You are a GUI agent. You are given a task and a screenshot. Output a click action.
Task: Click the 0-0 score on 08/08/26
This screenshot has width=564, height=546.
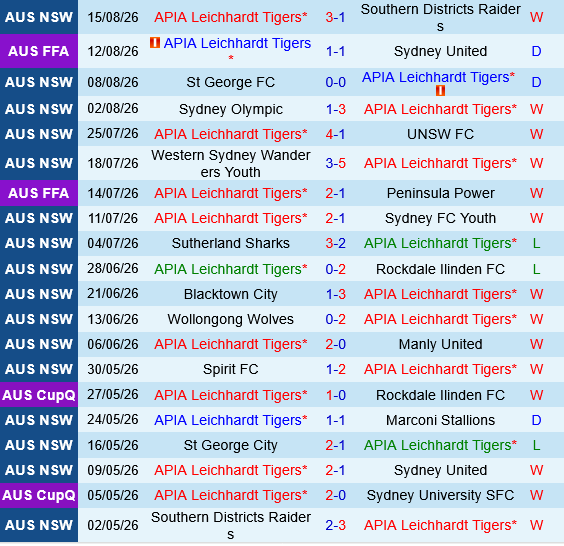click(335, 82)
